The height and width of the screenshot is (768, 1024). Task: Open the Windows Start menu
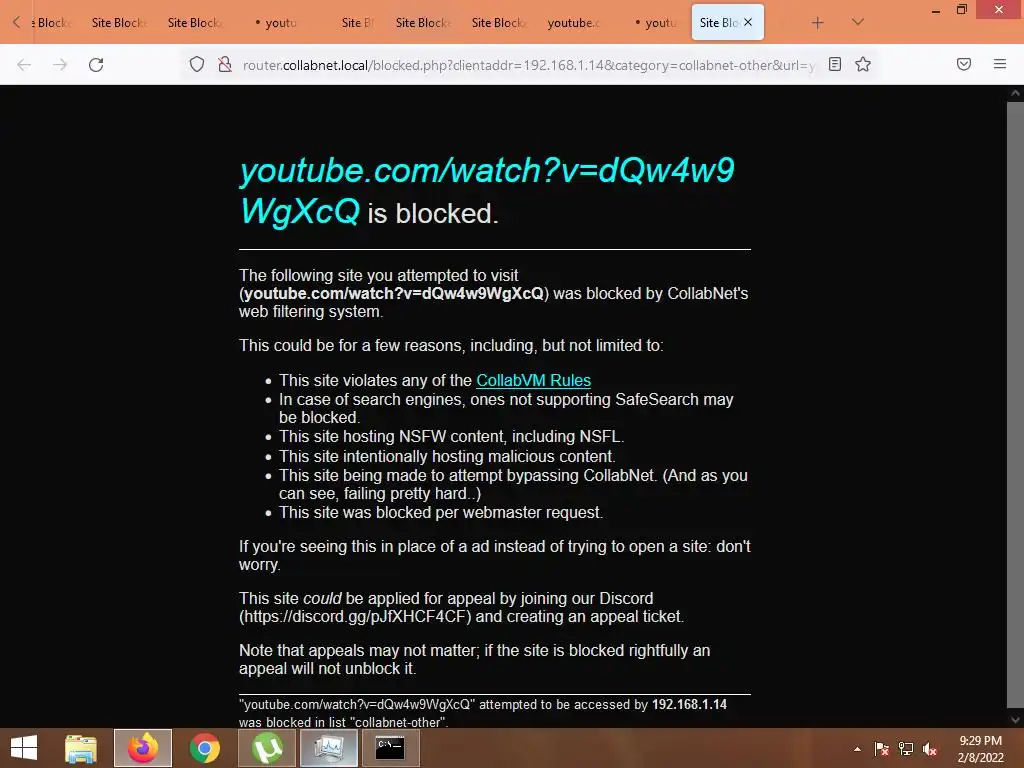click(24, 748)
